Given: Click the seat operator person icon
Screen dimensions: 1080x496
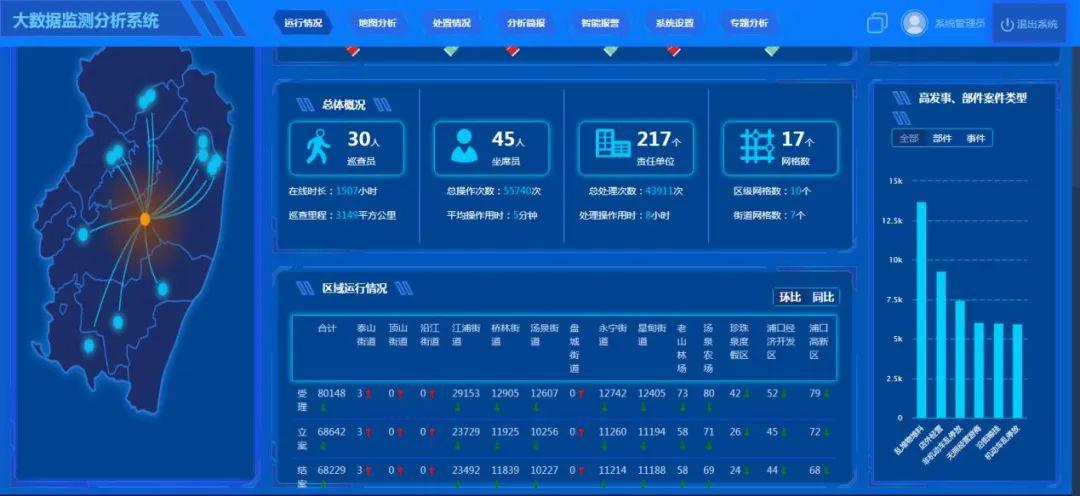Looking at the screenshot, I should tap(464, 146).
